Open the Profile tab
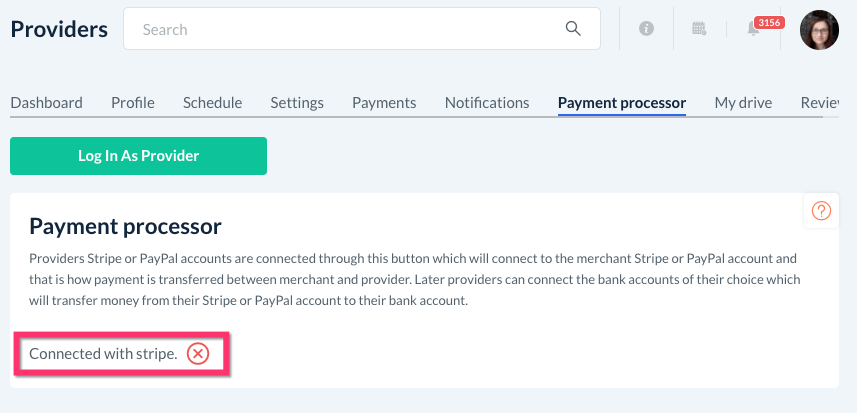 pyautogui.click(x=133, y=103)
